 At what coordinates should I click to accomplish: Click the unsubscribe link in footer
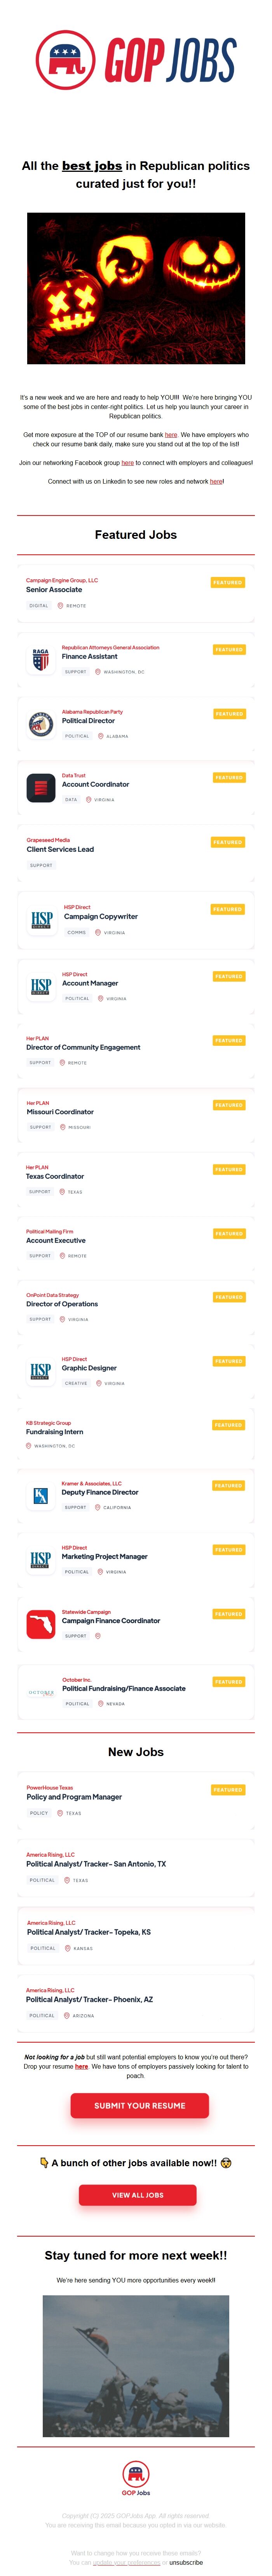186,2562
